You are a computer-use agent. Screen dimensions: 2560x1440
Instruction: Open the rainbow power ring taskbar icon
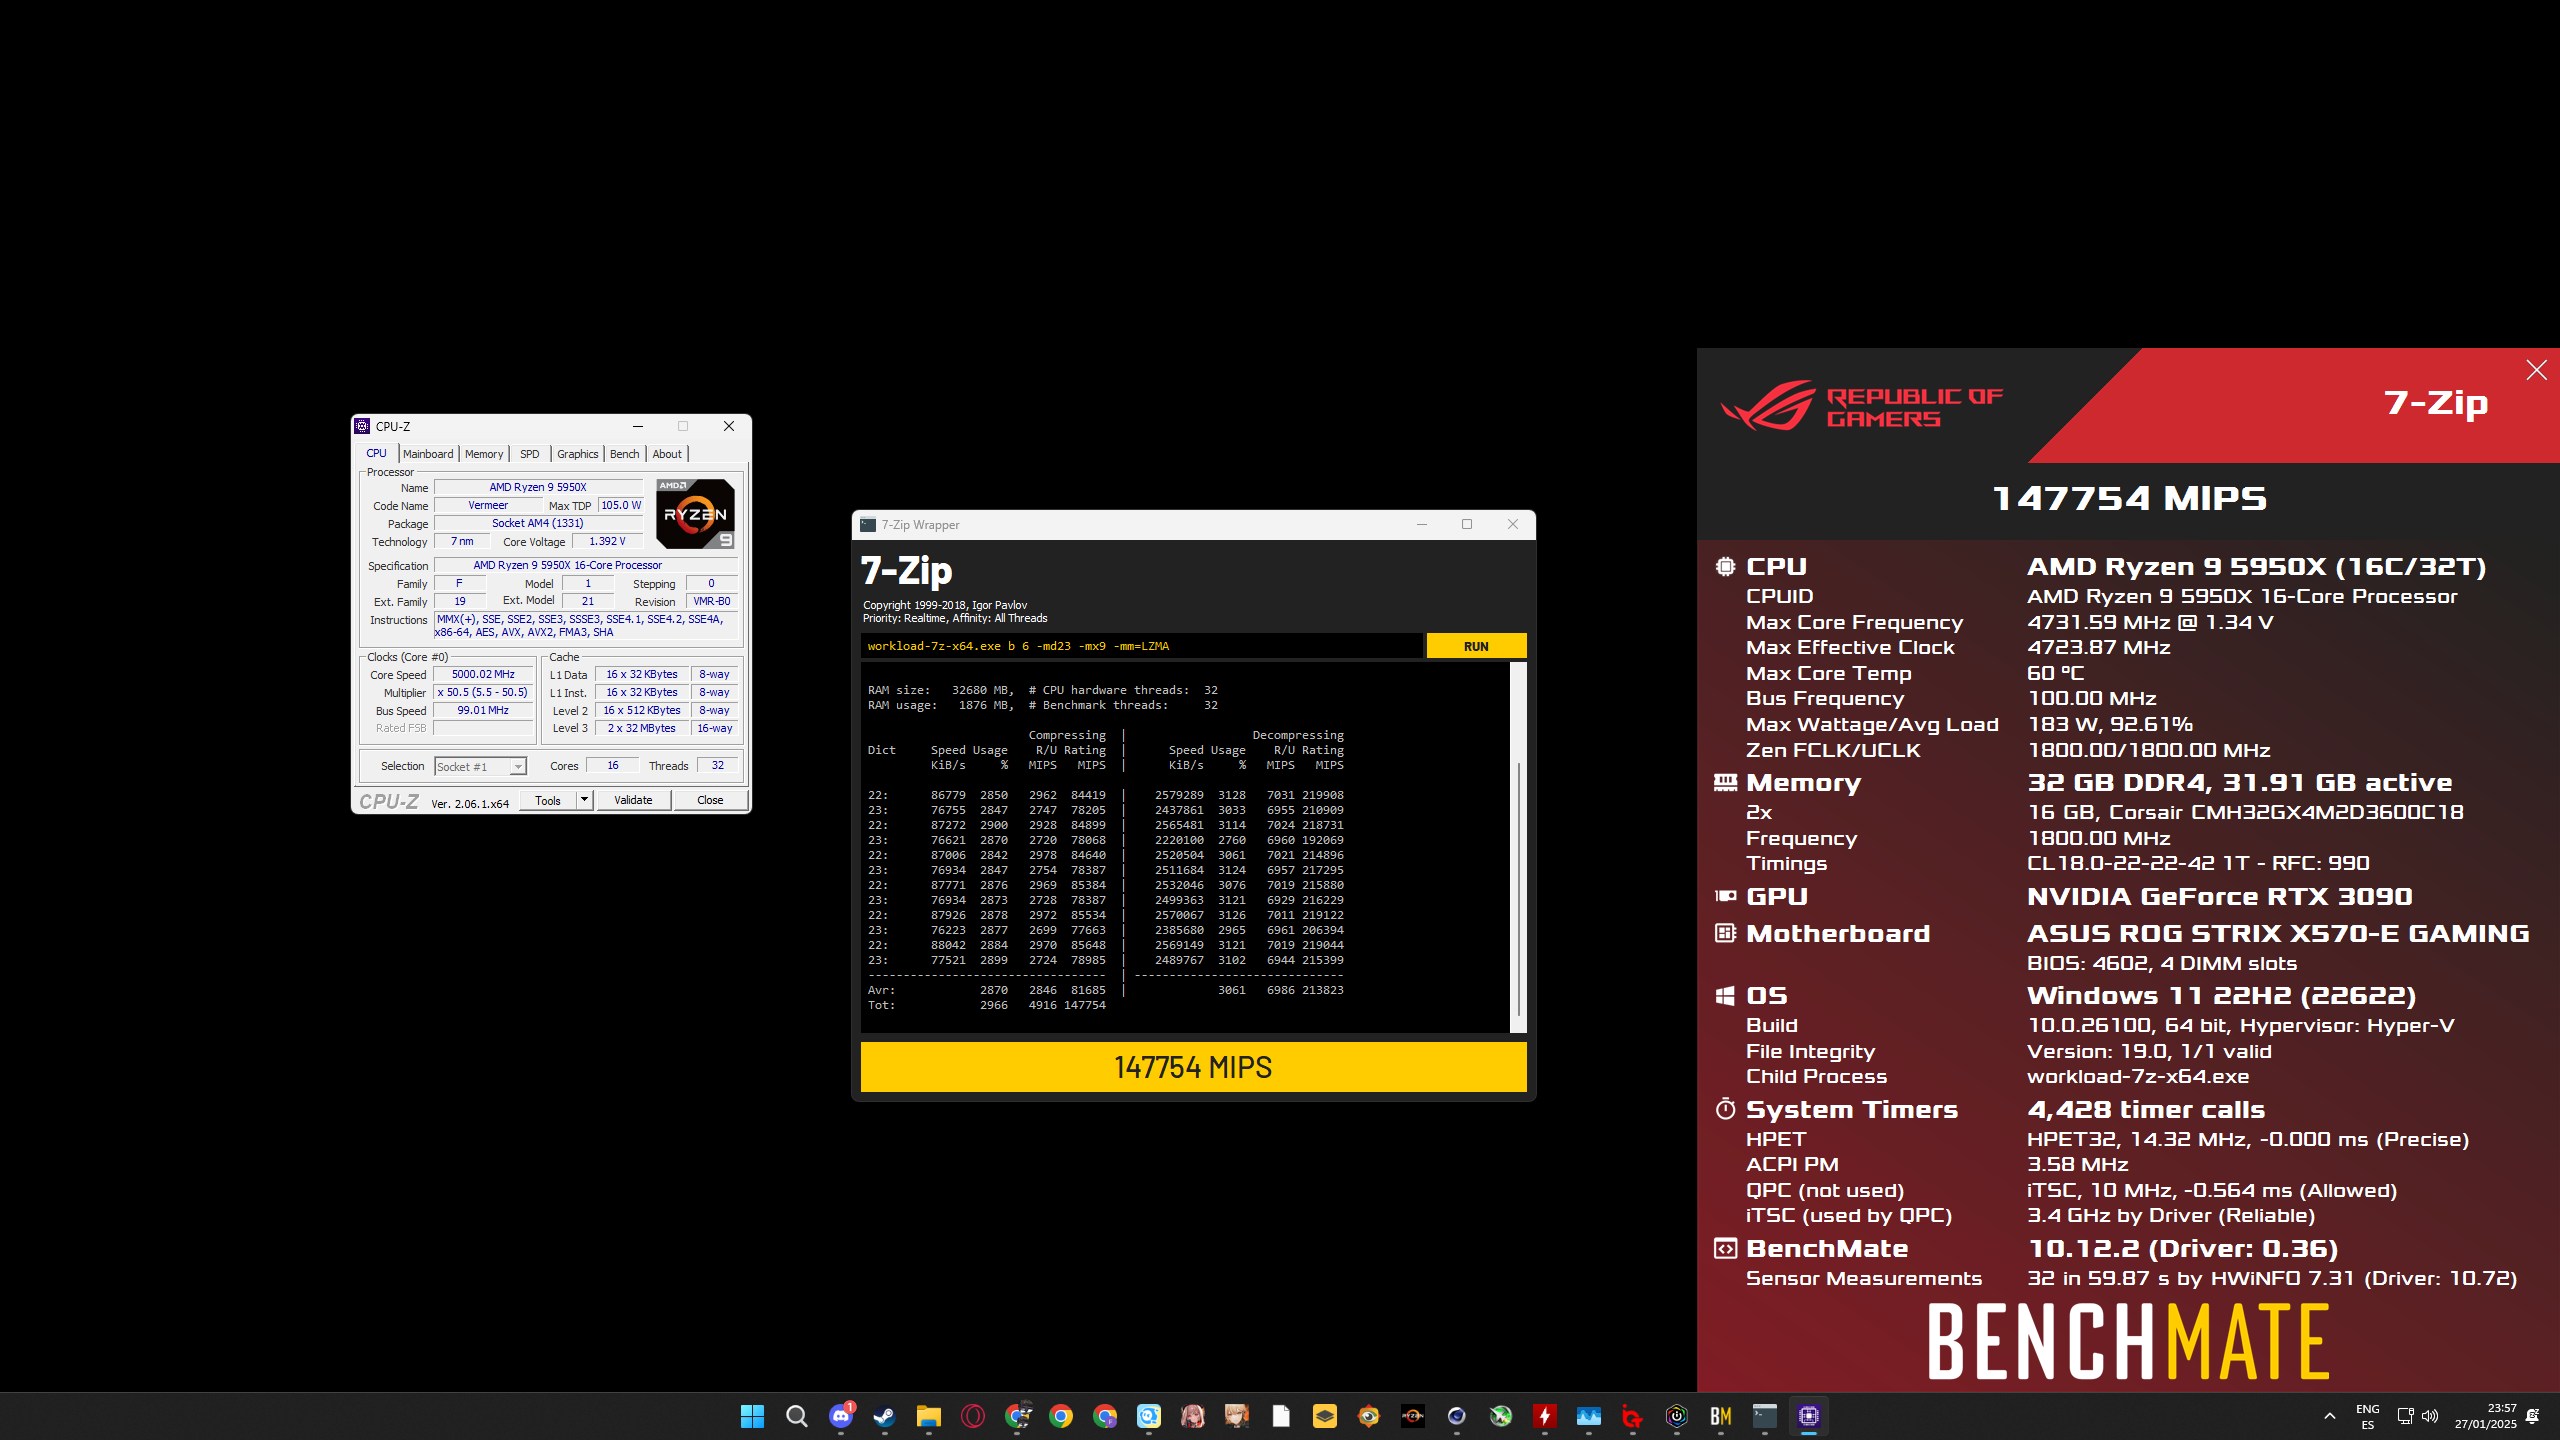click(x=1676, y=1416)
